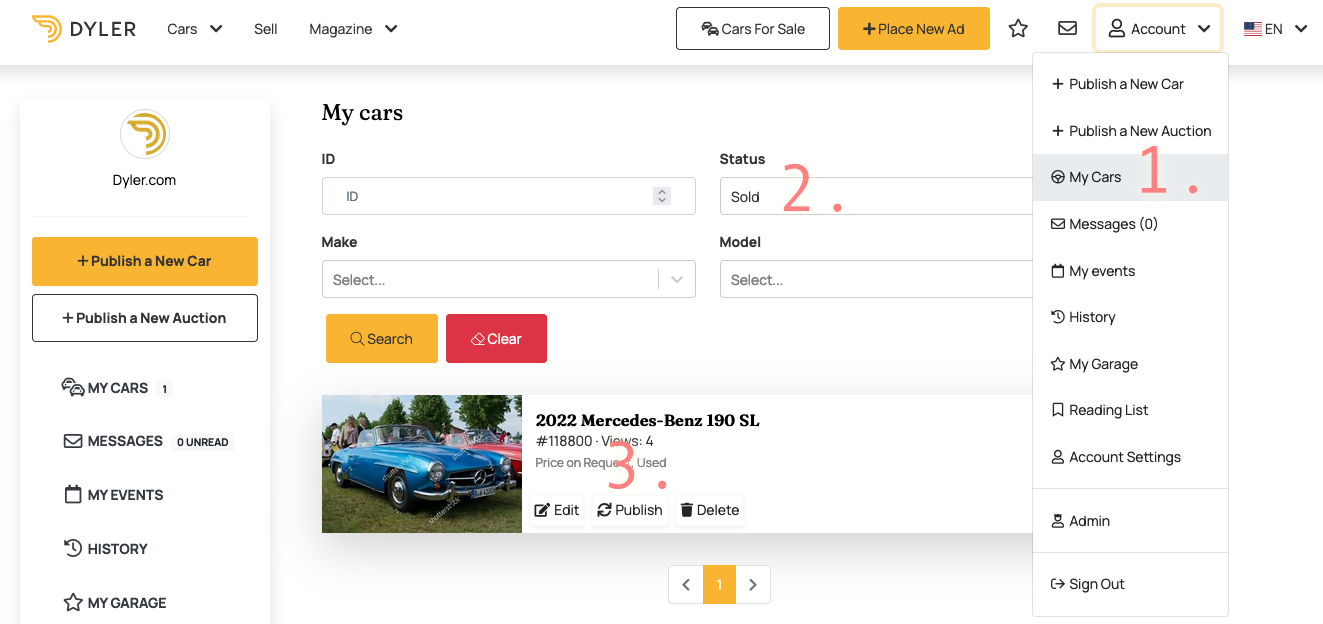Open My events in the account menu
The height and width of the screenshot is (624, 1323).
[x=1130, y=271]
